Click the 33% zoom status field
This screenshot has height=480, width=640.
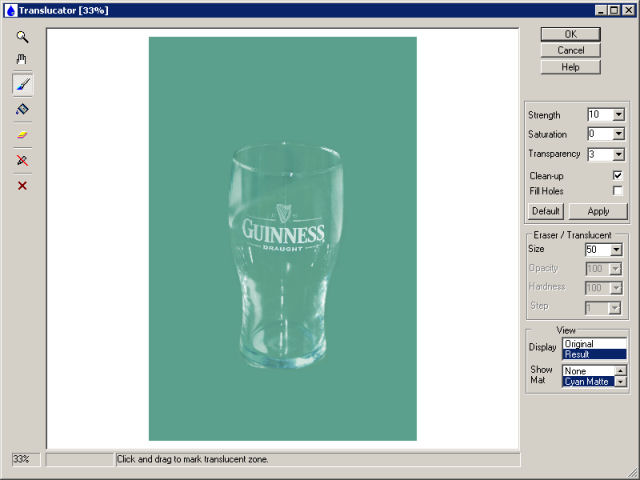click(26, 459)
